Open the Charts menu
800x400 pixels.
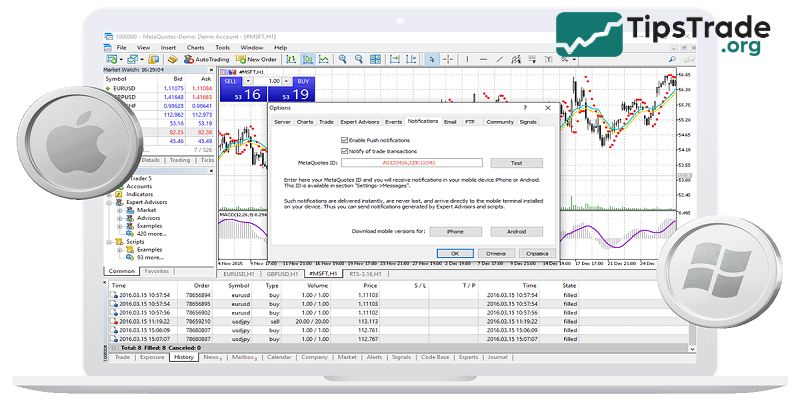pos(194,47)
